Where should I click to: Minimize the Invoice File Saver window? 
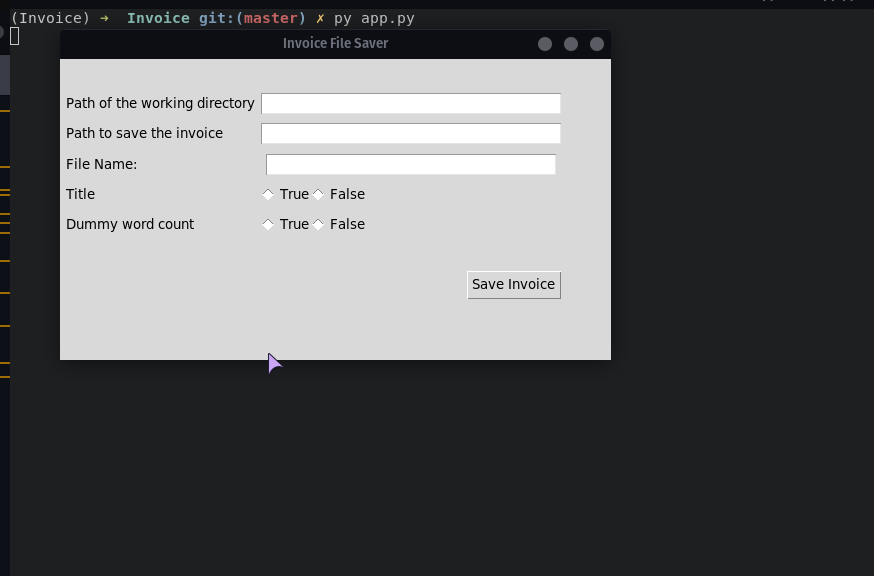(545, 44)
